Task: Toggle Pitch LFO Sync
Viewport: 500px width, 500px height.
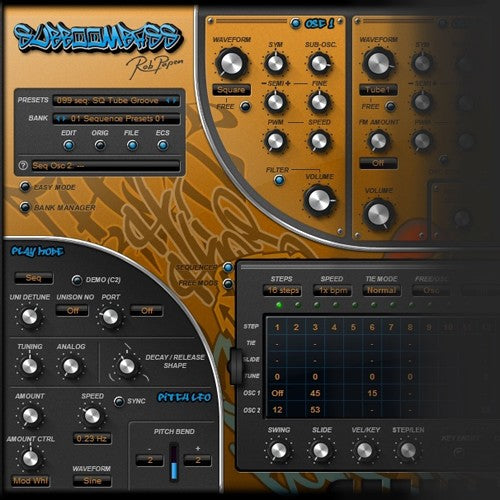Action: click(119, 401)
